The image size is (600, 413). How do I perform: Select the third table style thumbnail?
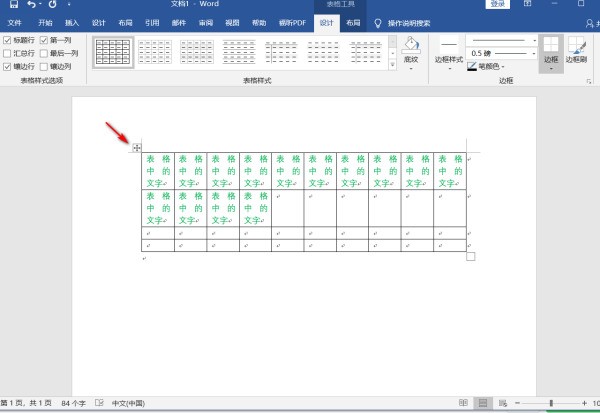(197, 52)
